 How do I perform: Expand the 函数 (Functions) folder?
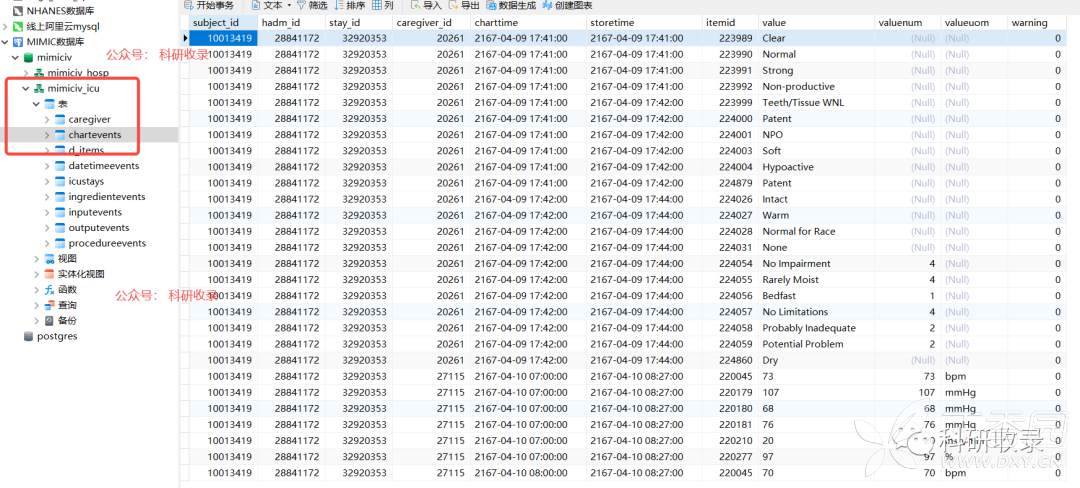[x=36, y=290]
